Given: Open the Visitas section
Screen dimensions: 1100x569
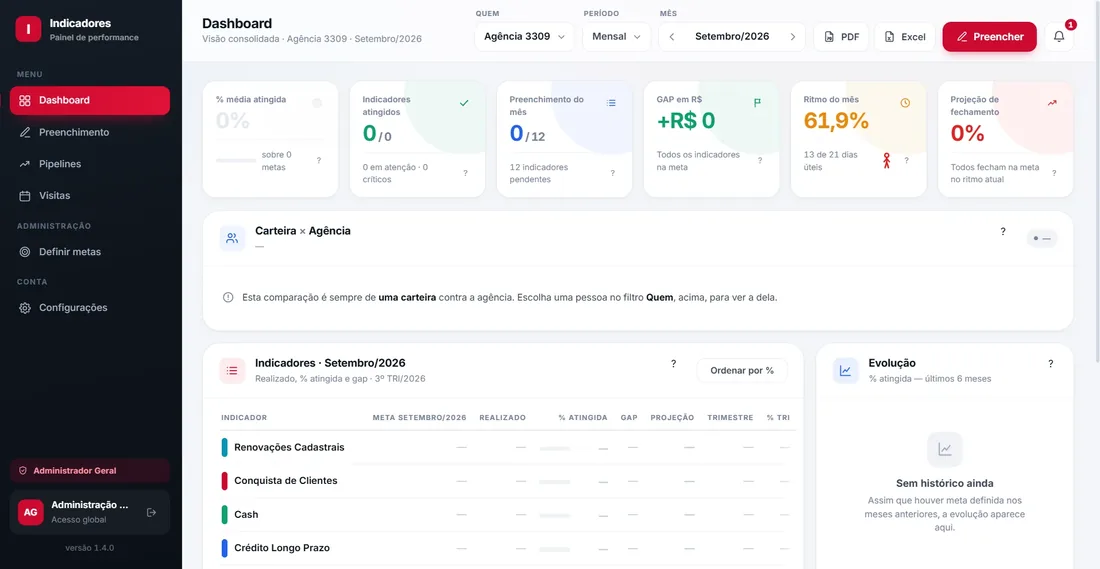Looking at the screenshot, I should point(90,195).
